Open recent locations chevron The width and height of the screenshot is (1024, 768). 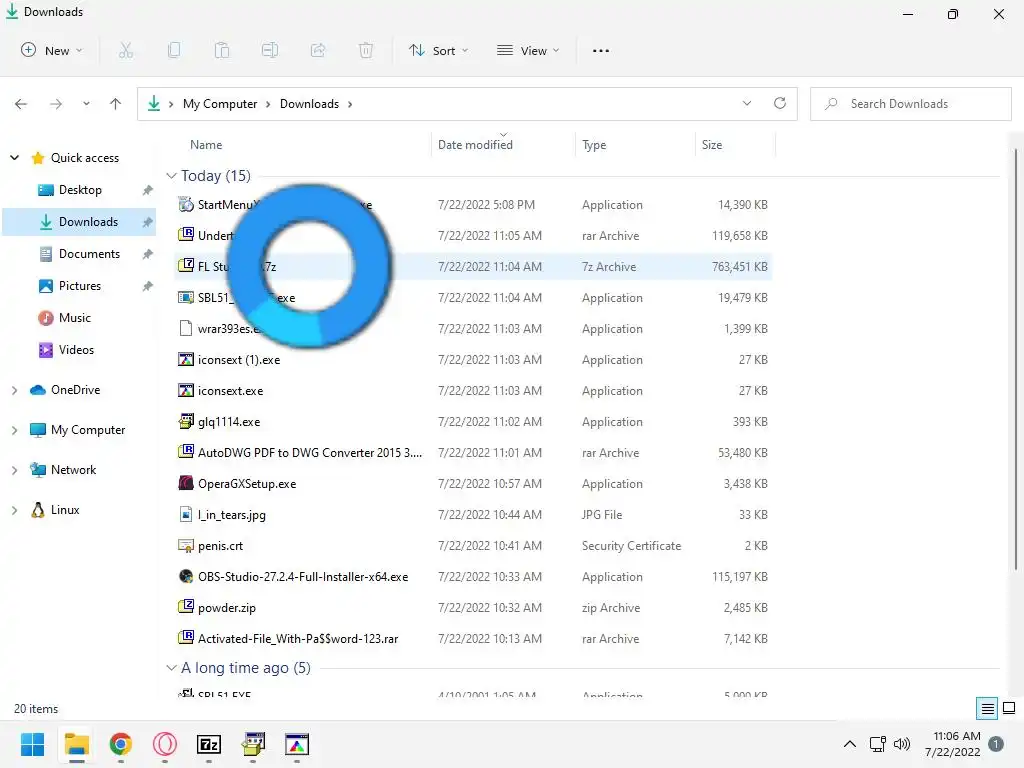(x=86, y=104)
